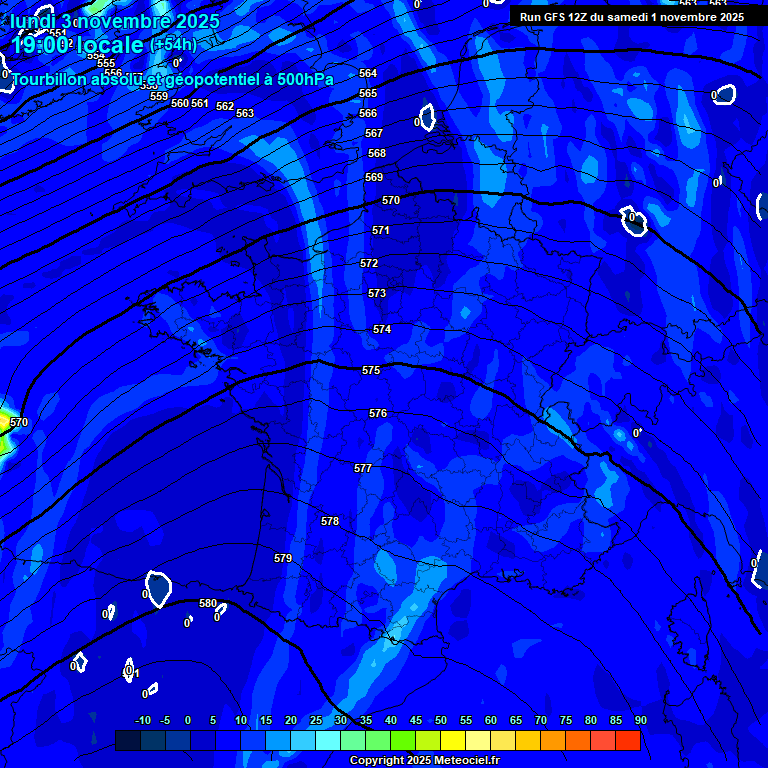Viewport: 768px width, 768px height.
Task: Select the bright green swatch between 40 and 45
Action: point(402,741)
